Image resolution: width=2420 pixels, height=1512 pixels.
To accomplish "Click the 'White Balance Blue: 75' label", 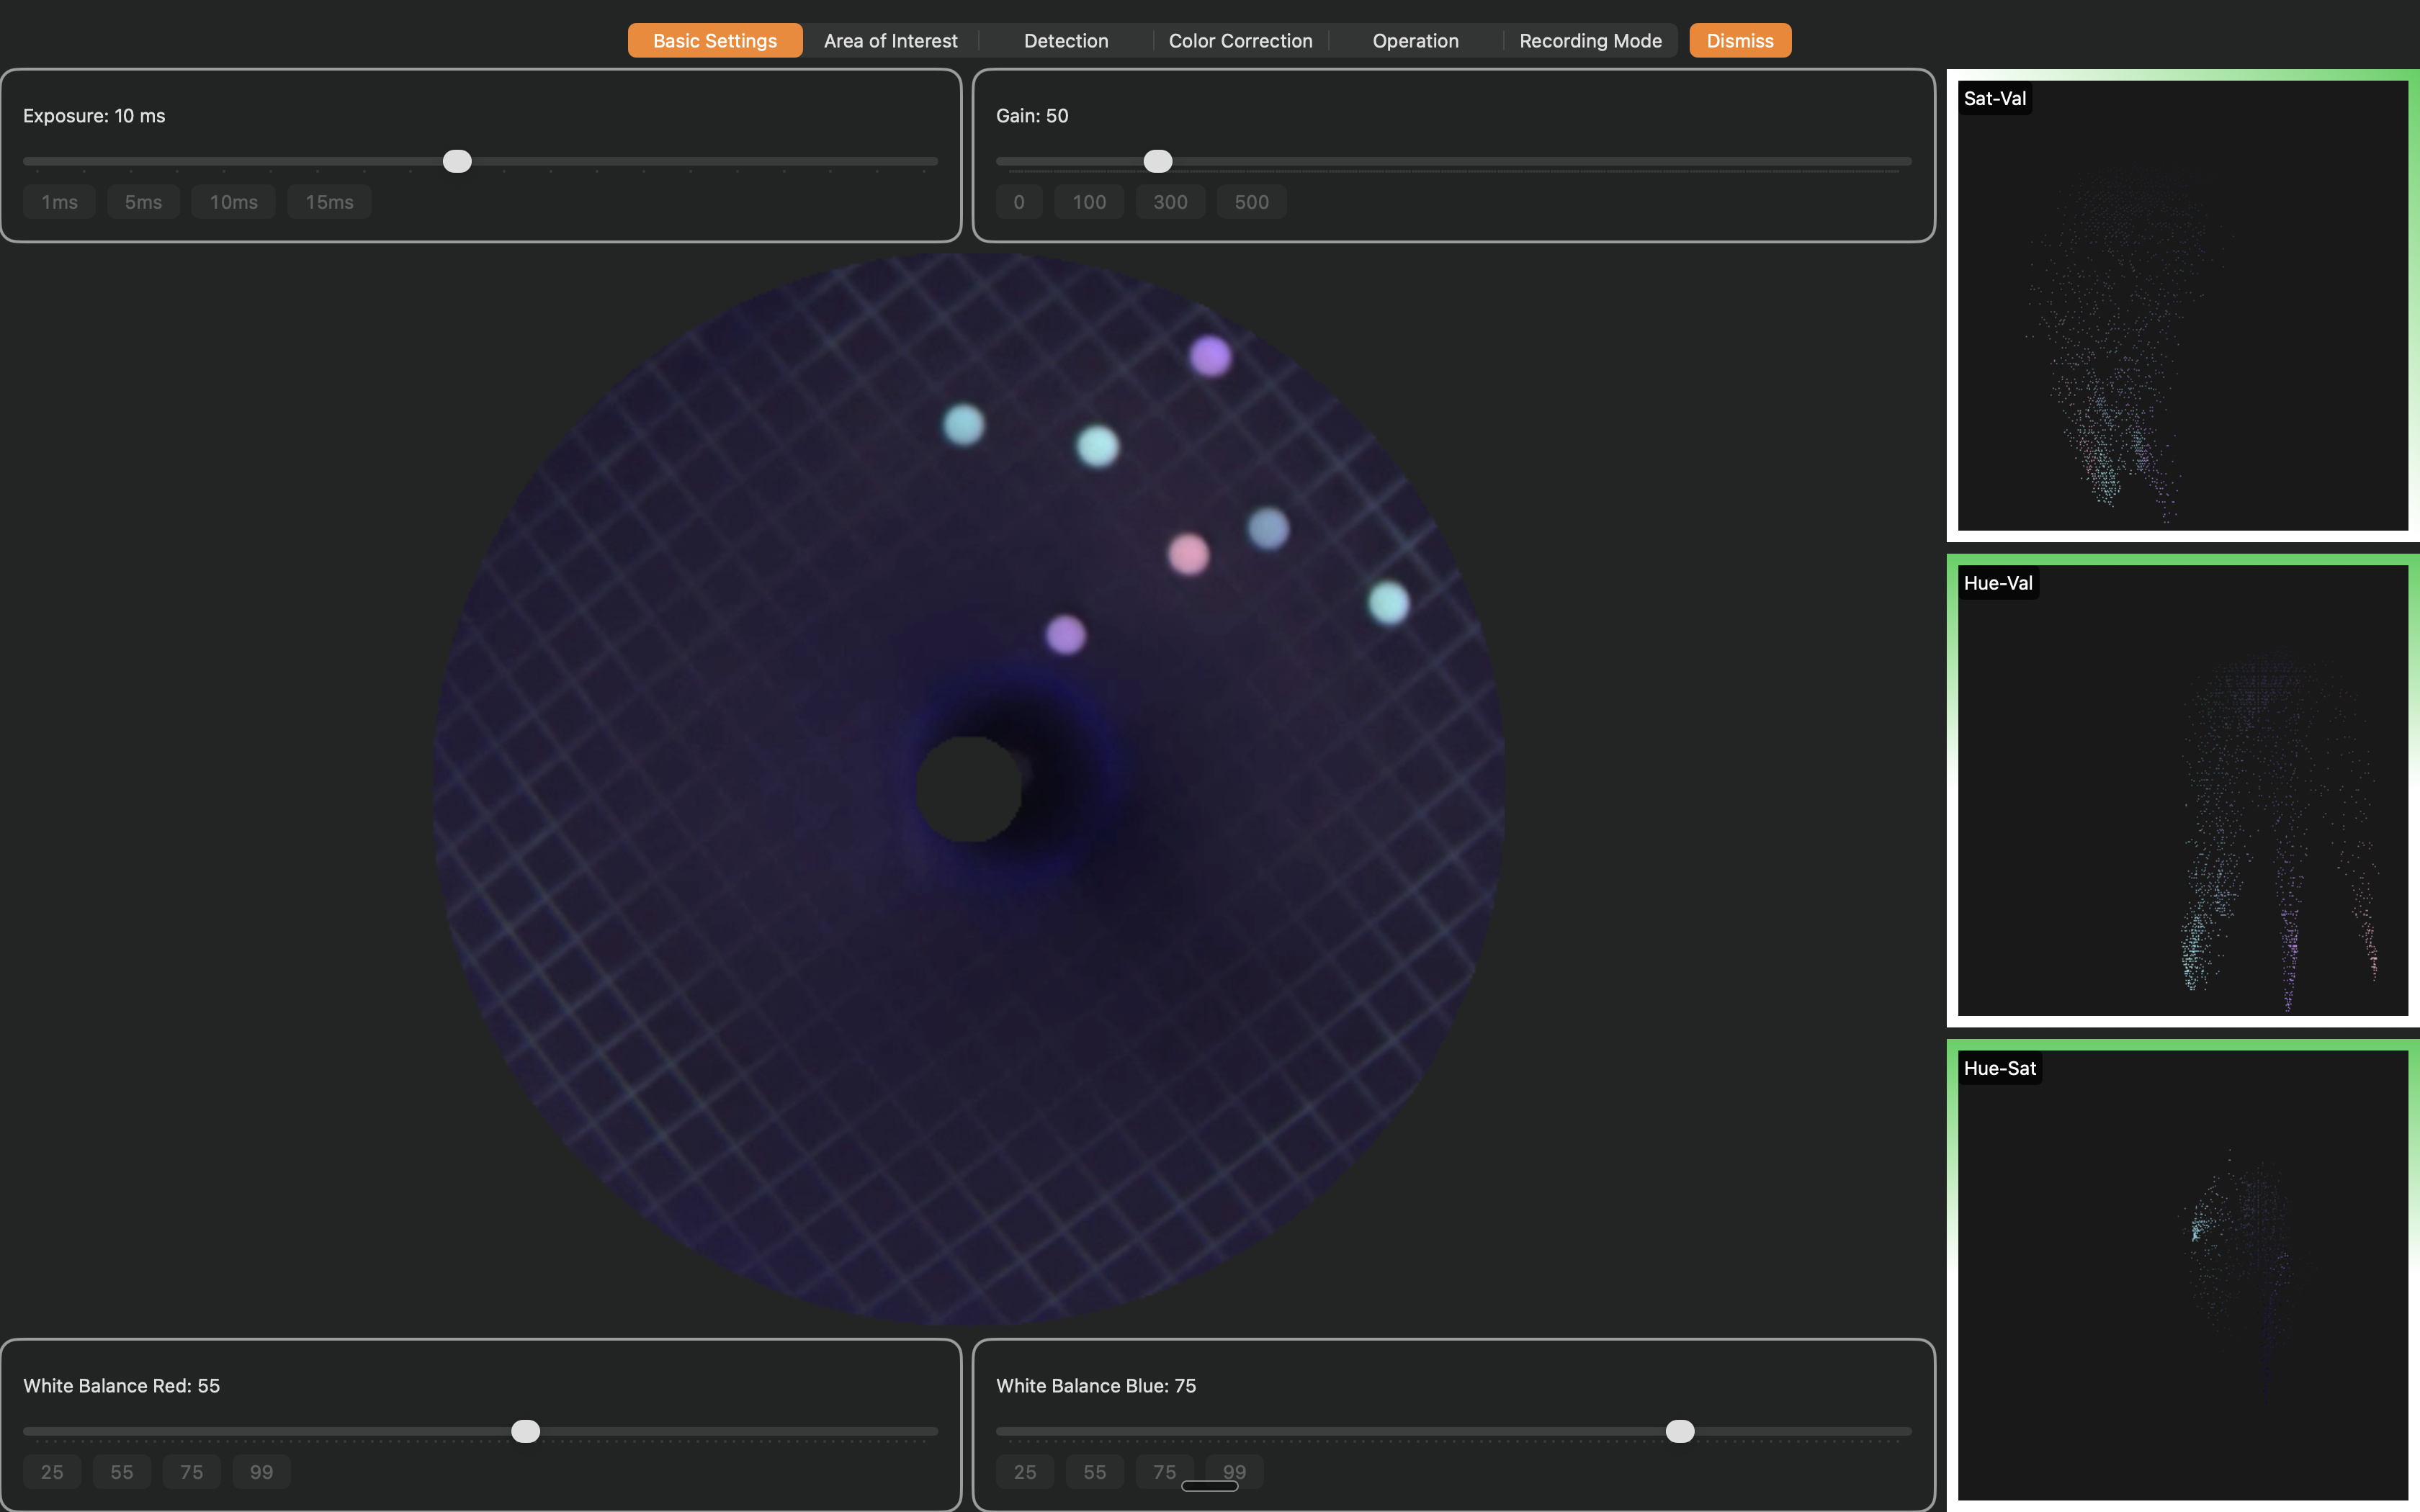I will tap(1096, 1386).
